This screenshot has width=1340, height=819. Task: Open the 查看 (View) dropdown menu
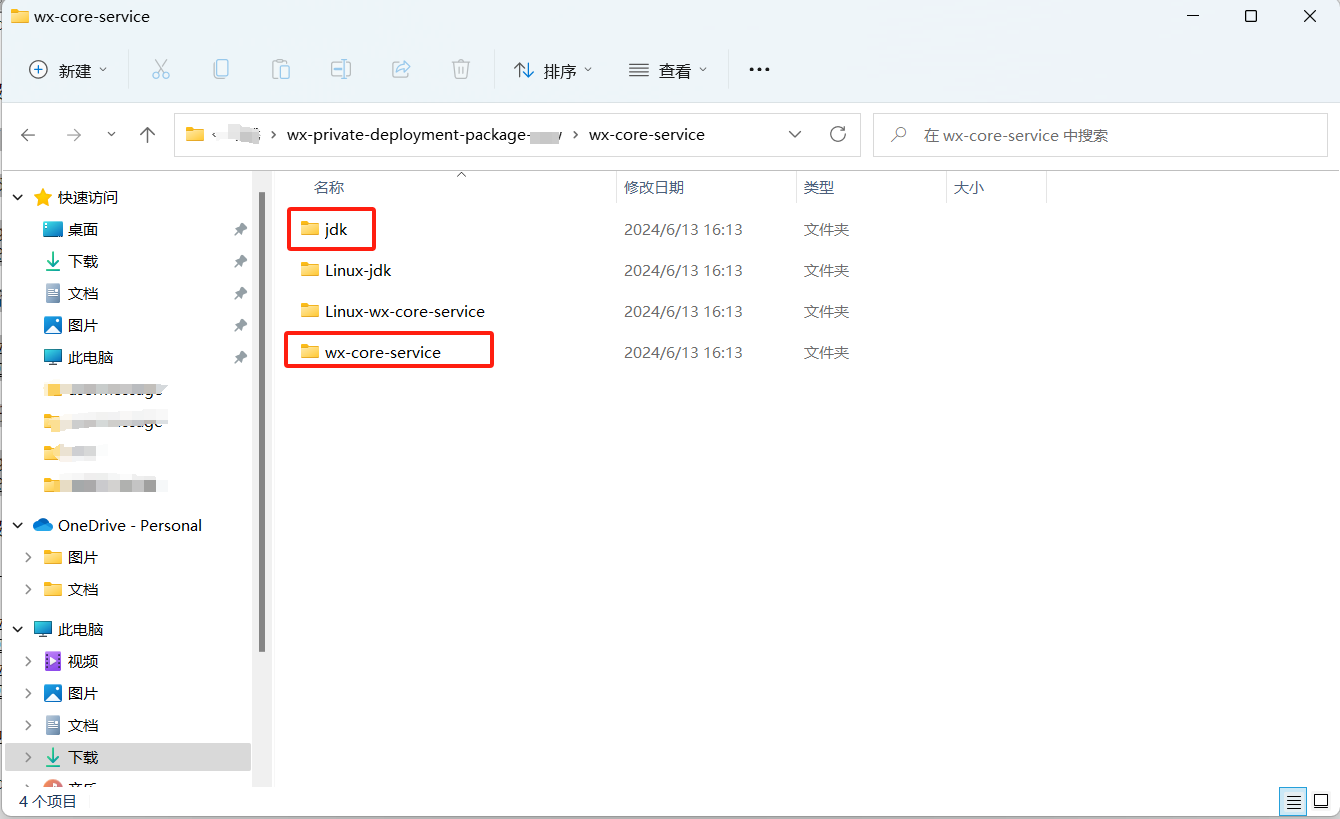click(x=668, y=70)
